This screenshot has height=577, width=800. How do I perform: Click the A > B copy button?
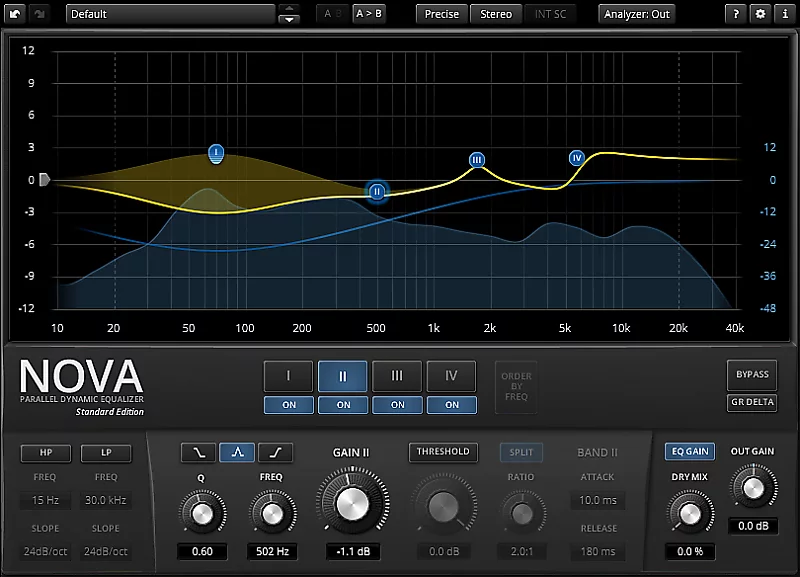[x=369, y=14]
